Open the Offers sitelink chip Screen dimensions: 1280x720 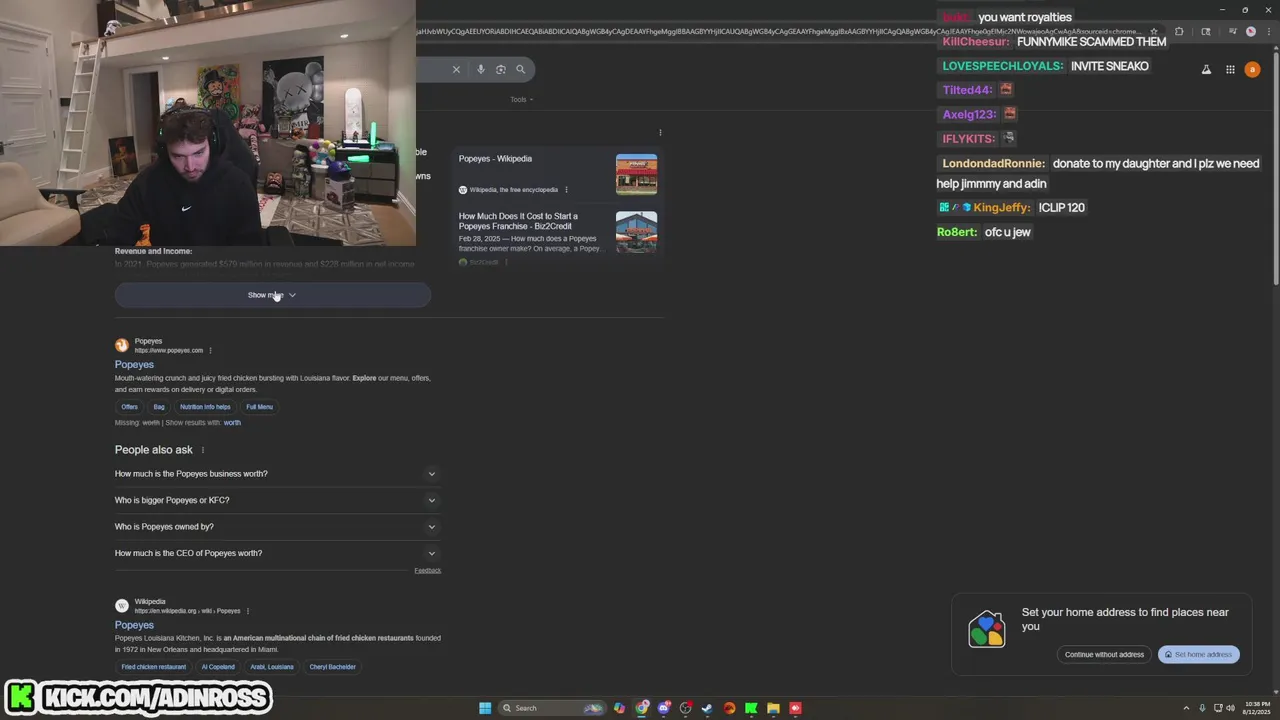pyautogui.click(x=129, y=407)
